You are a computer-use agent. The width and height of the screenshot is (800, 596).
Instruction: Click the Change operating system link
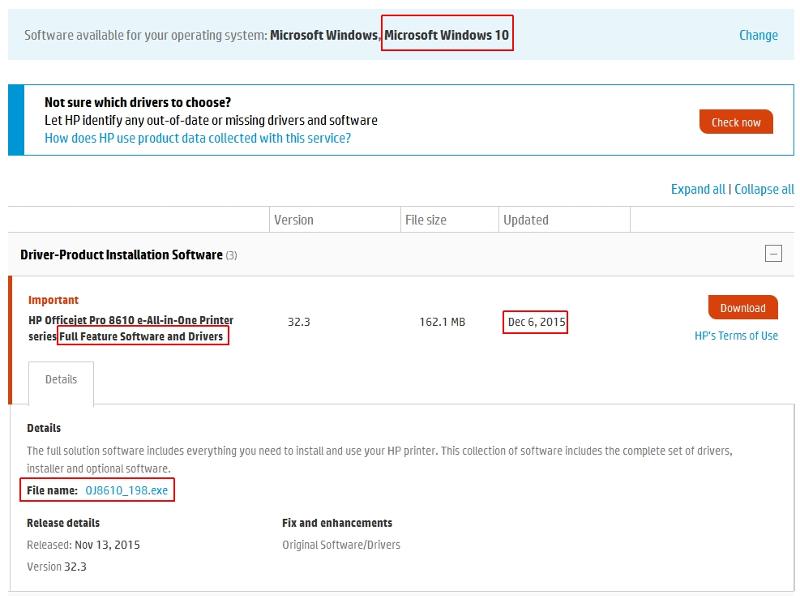[758, 35]
